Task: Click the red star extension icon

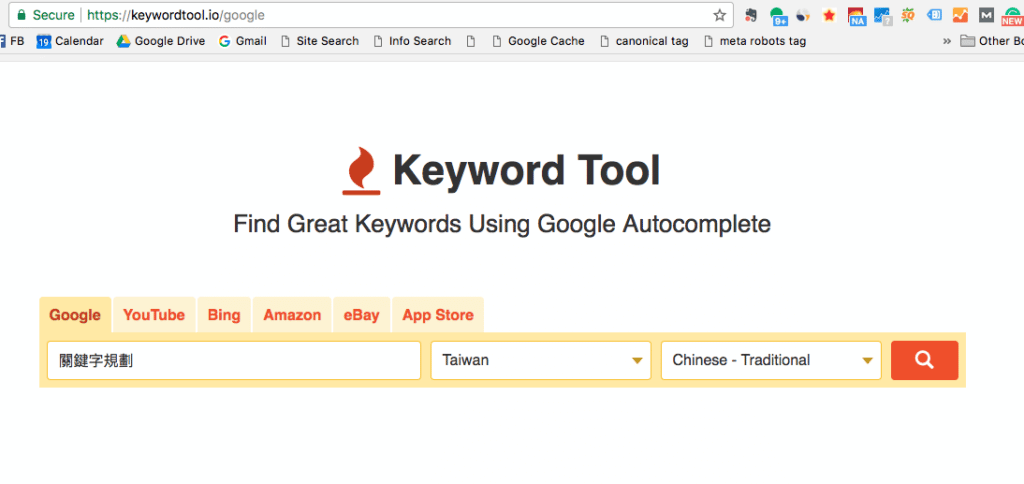Action: (x=829, y=15)
